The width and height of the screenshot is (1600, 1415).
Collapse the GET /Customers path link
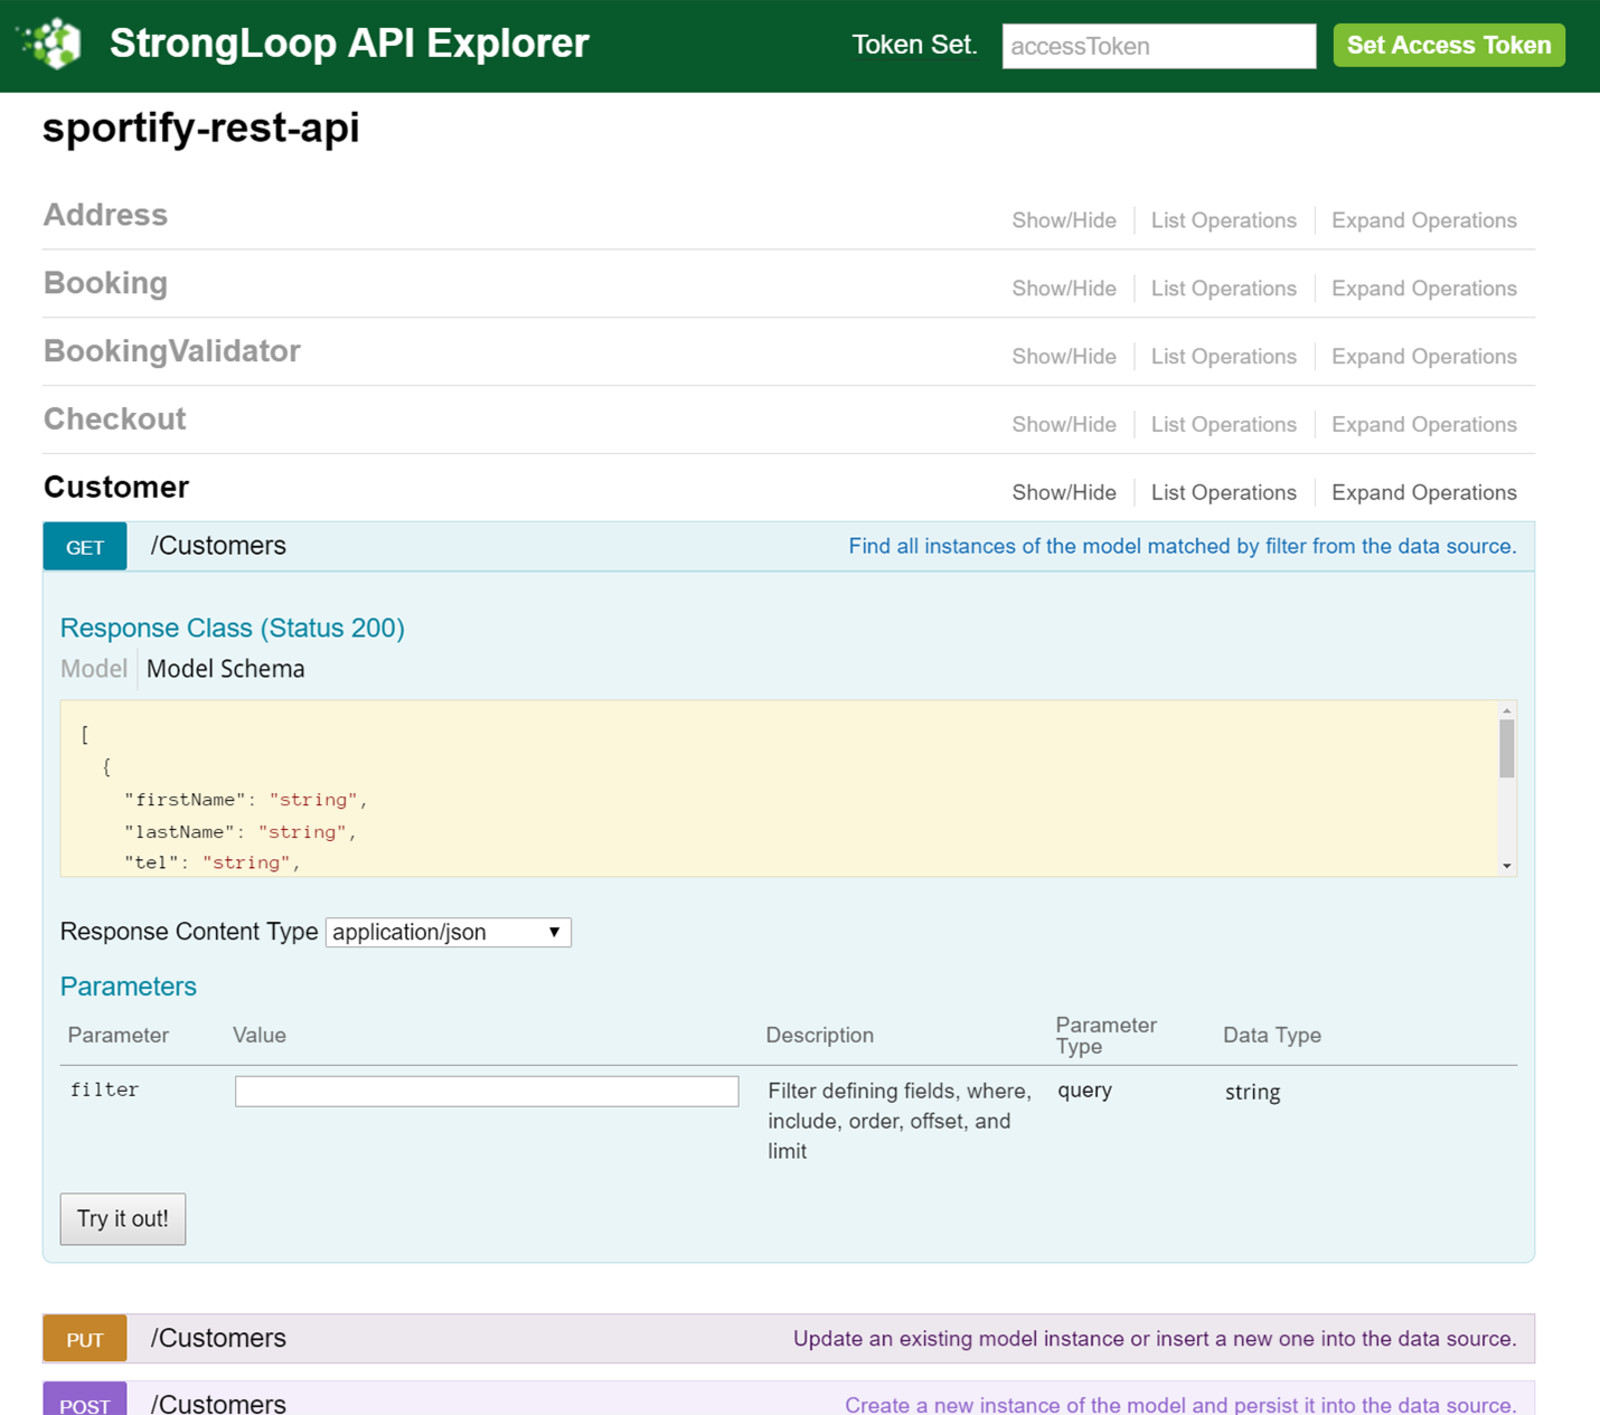click(218, 546)
